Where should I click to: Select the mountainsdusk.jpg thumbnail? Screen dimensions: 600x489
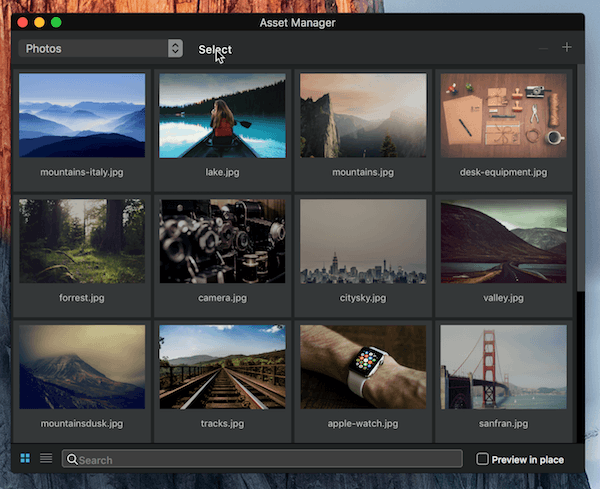point(82,367)
